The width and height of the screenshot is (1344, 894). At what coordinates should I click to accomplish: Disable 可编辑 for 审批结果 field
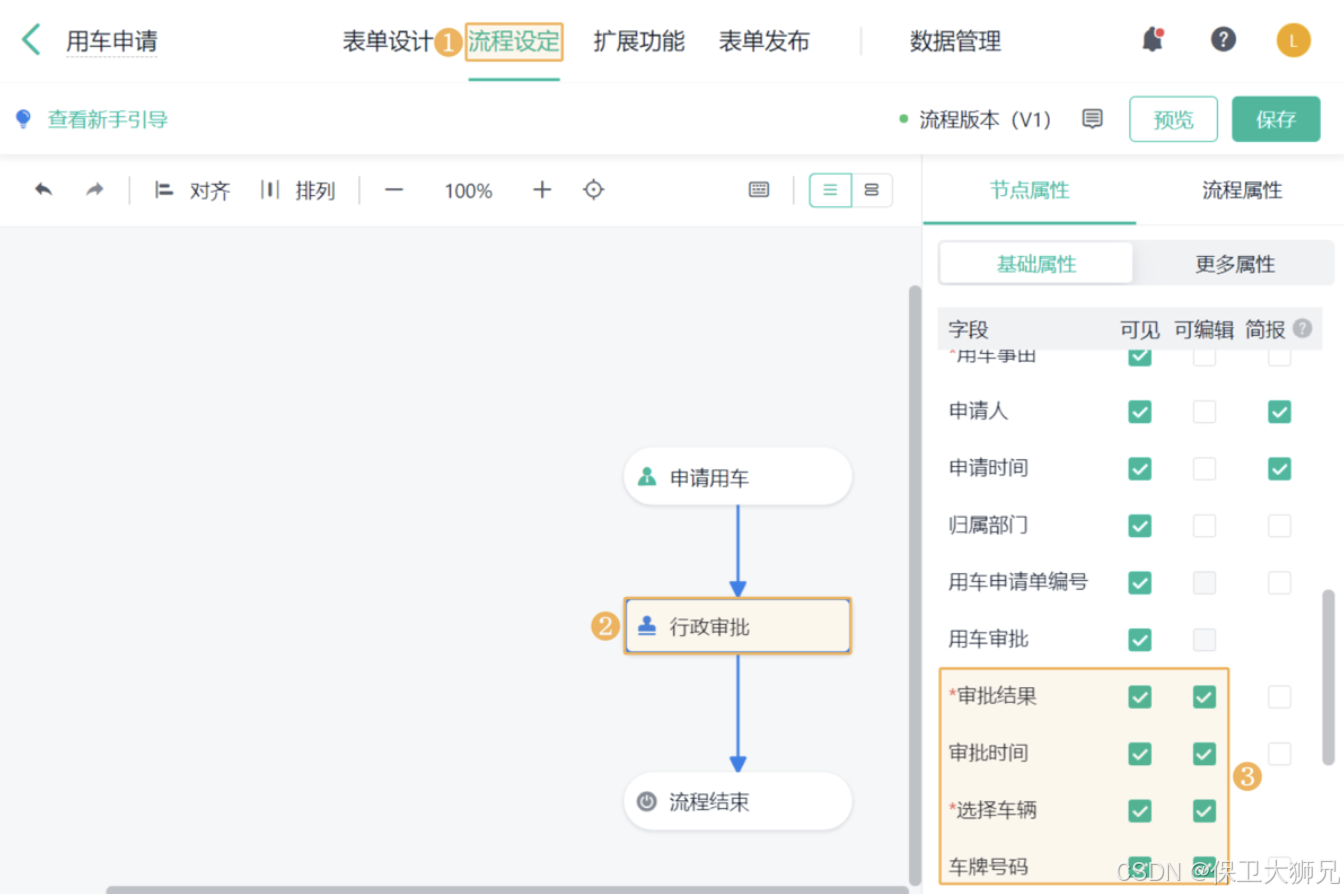tap(1204, 696)
